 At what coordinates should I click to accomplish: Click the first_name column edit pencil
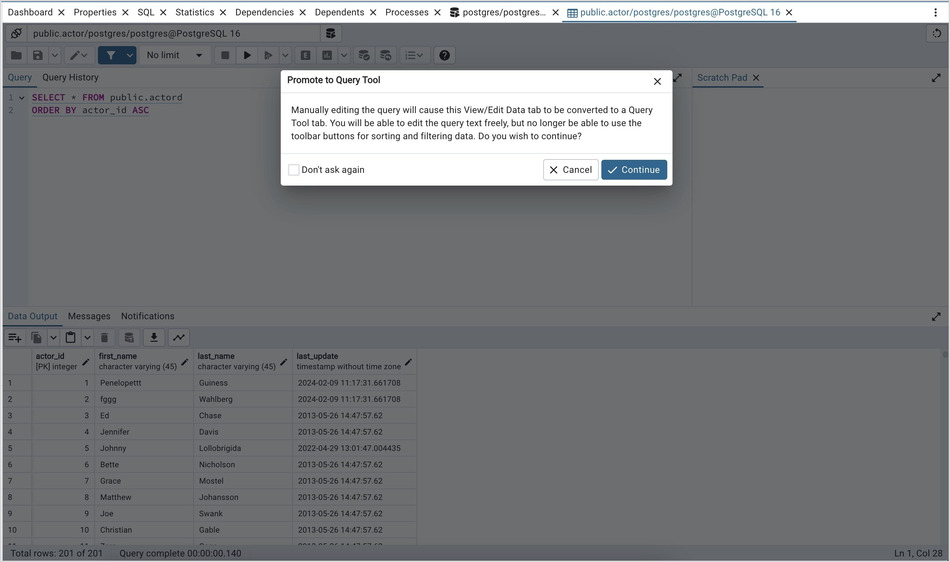[x=184, y=362]
